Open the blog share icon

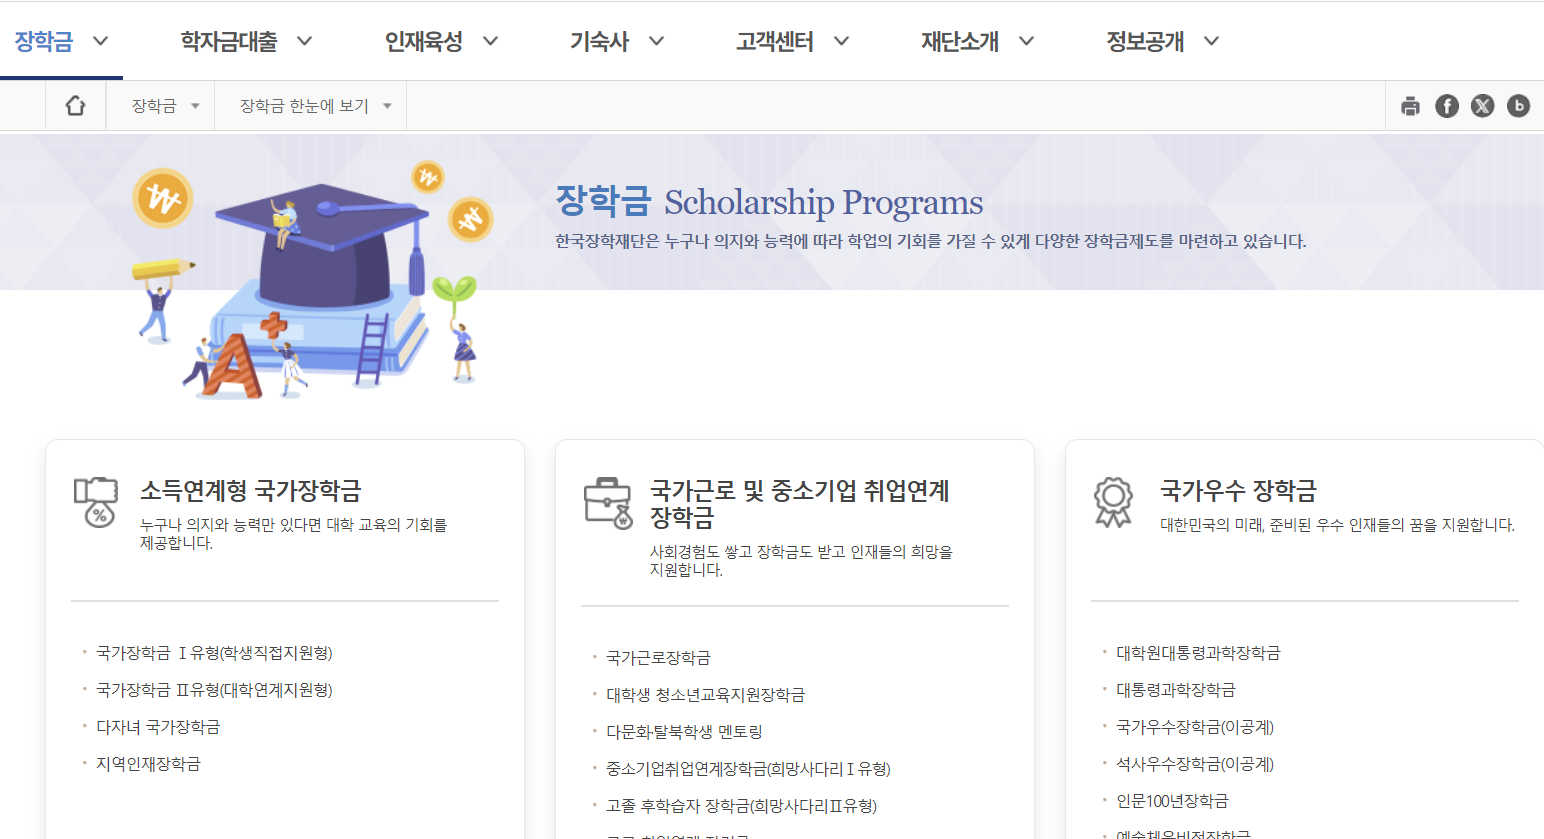[1518, 105]
